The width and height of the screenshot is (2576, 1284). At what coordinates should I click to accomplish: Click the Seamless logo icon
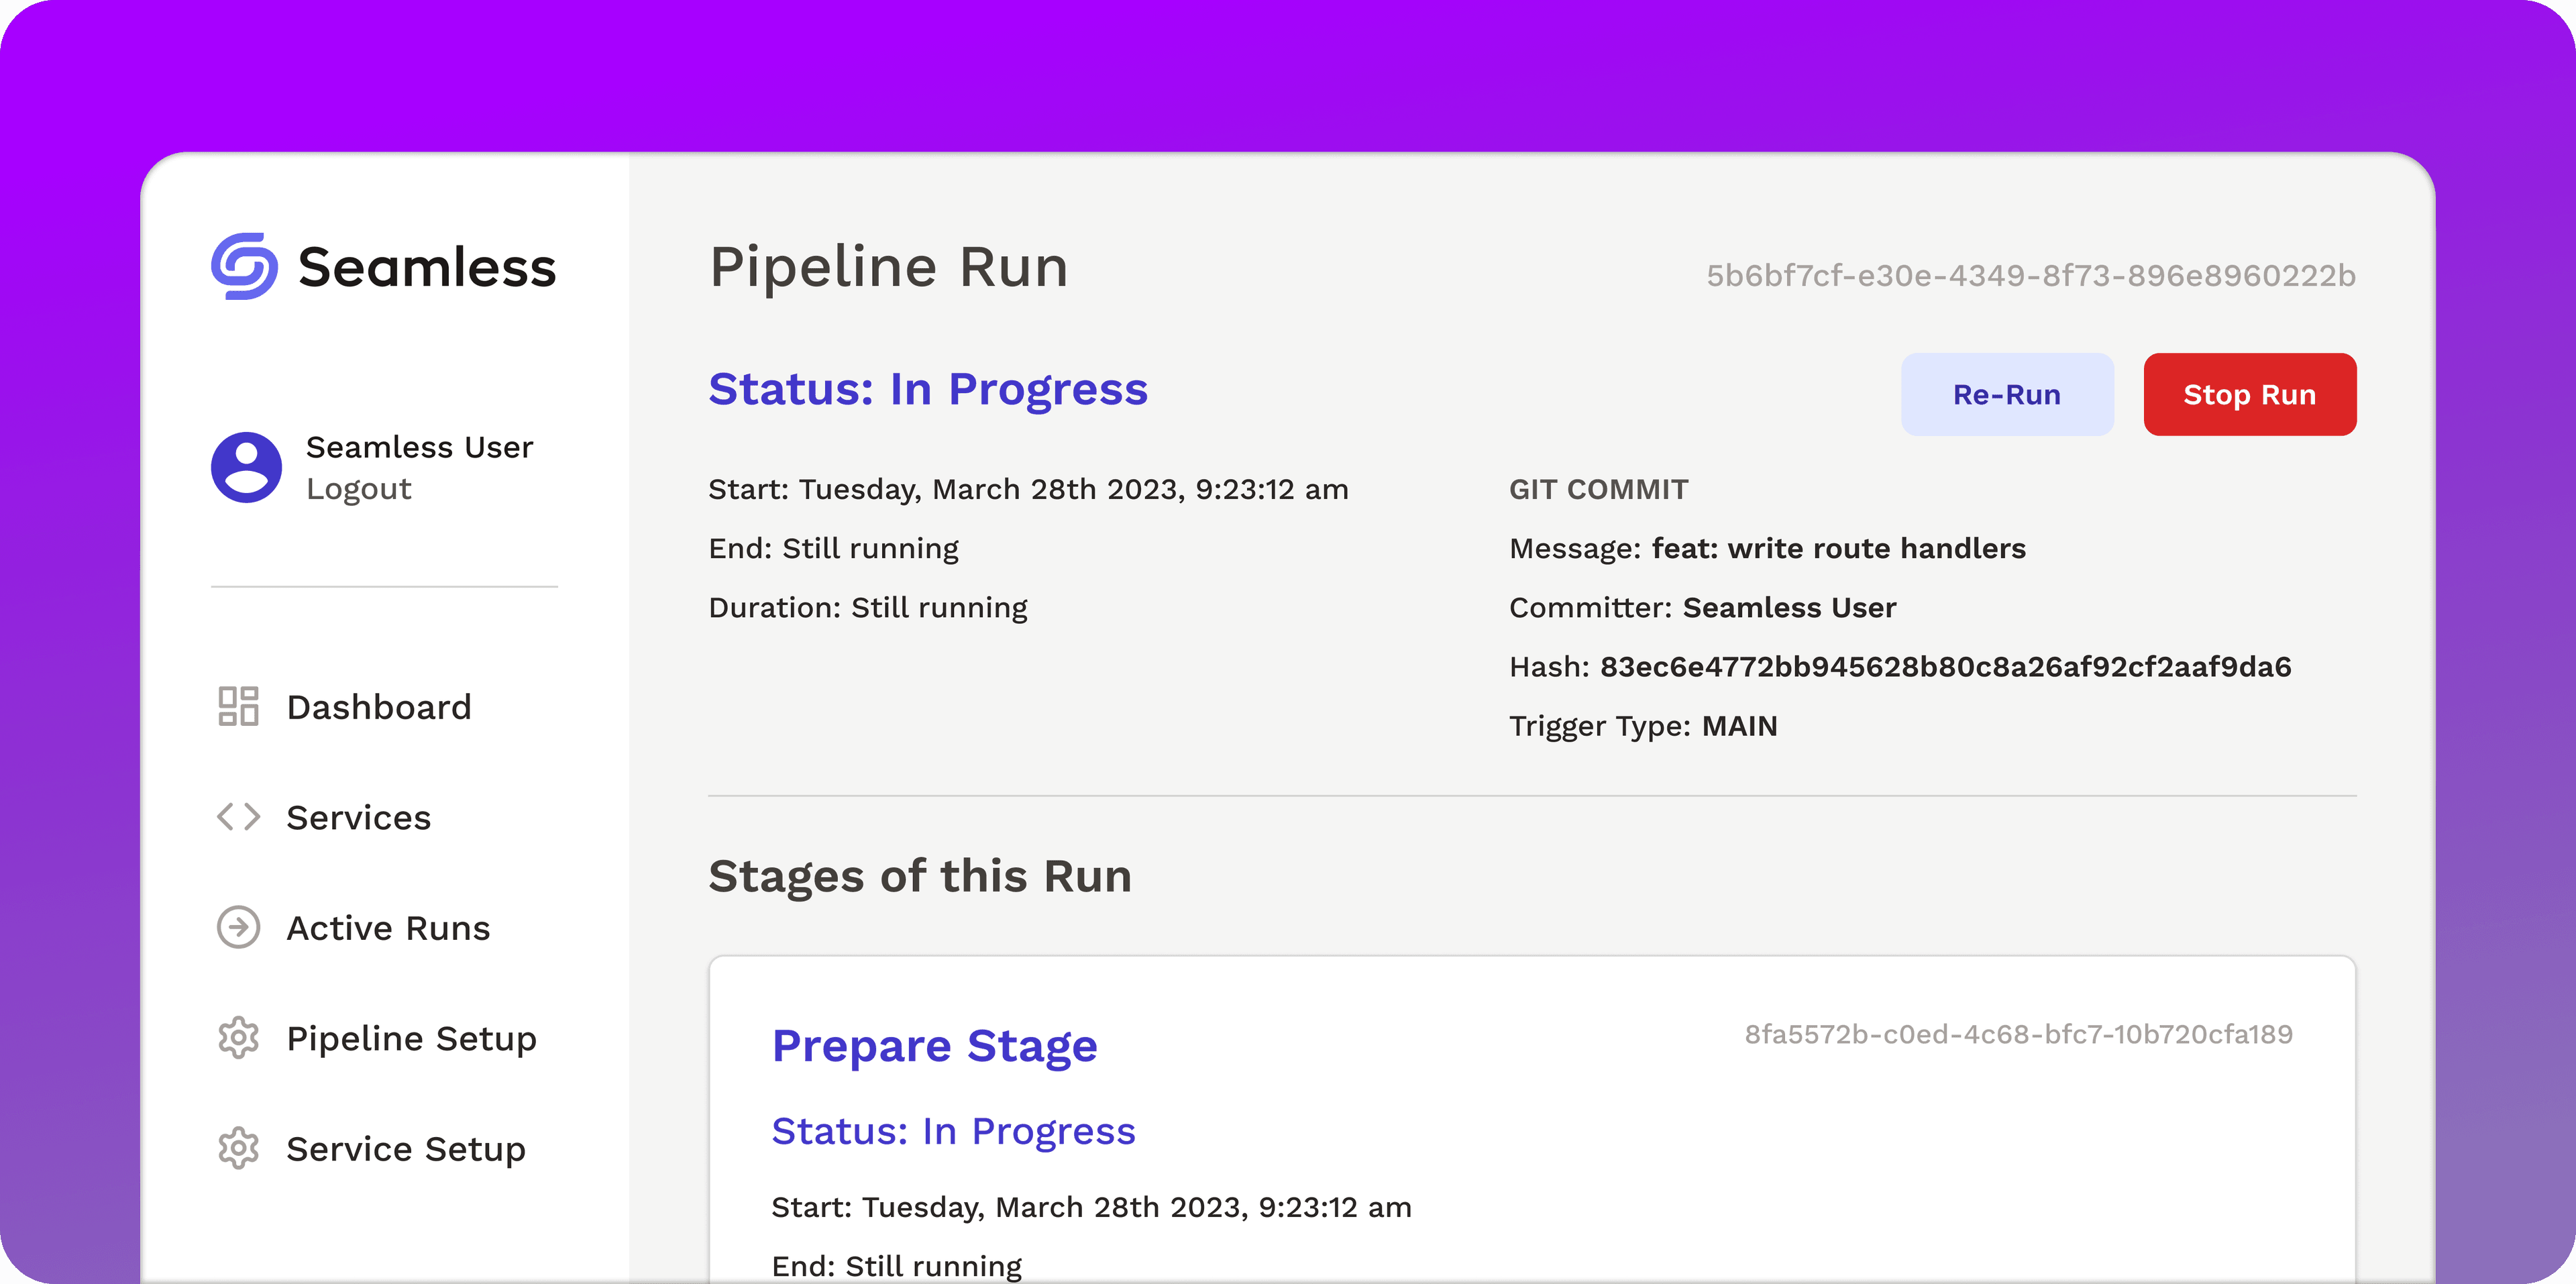tap(244, 267)
